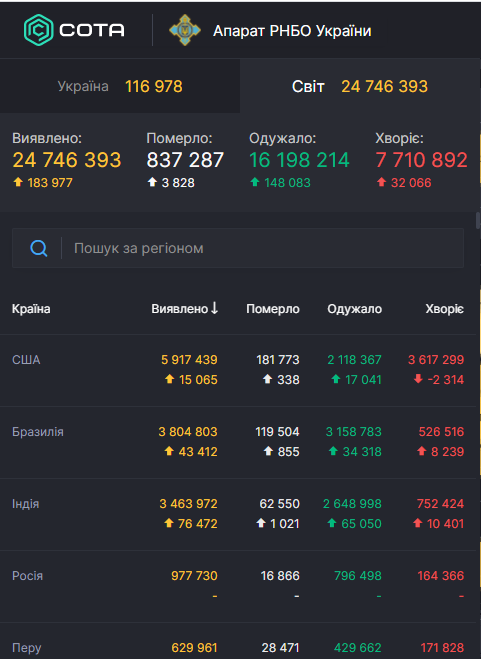Click the Україна count 116 978
The image size is (481, 659).
[x=154, y=87]
